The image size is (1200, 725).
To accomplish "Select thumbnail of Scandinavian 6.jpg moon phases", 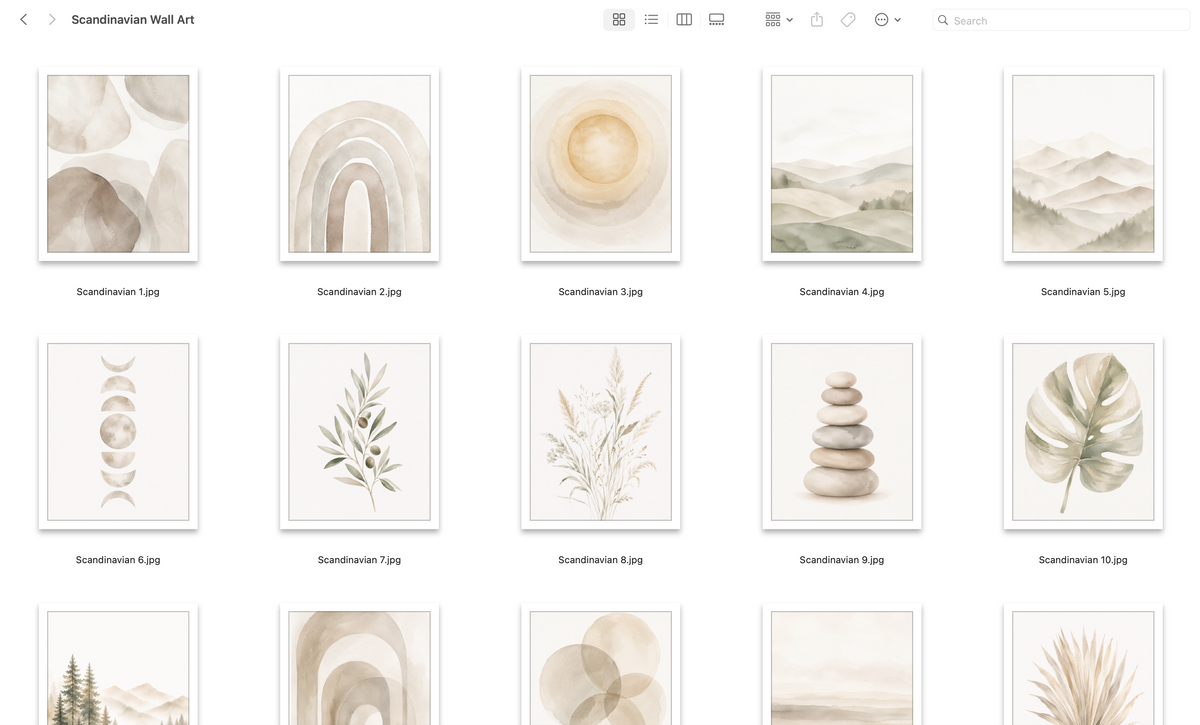I will pos(118,432).
